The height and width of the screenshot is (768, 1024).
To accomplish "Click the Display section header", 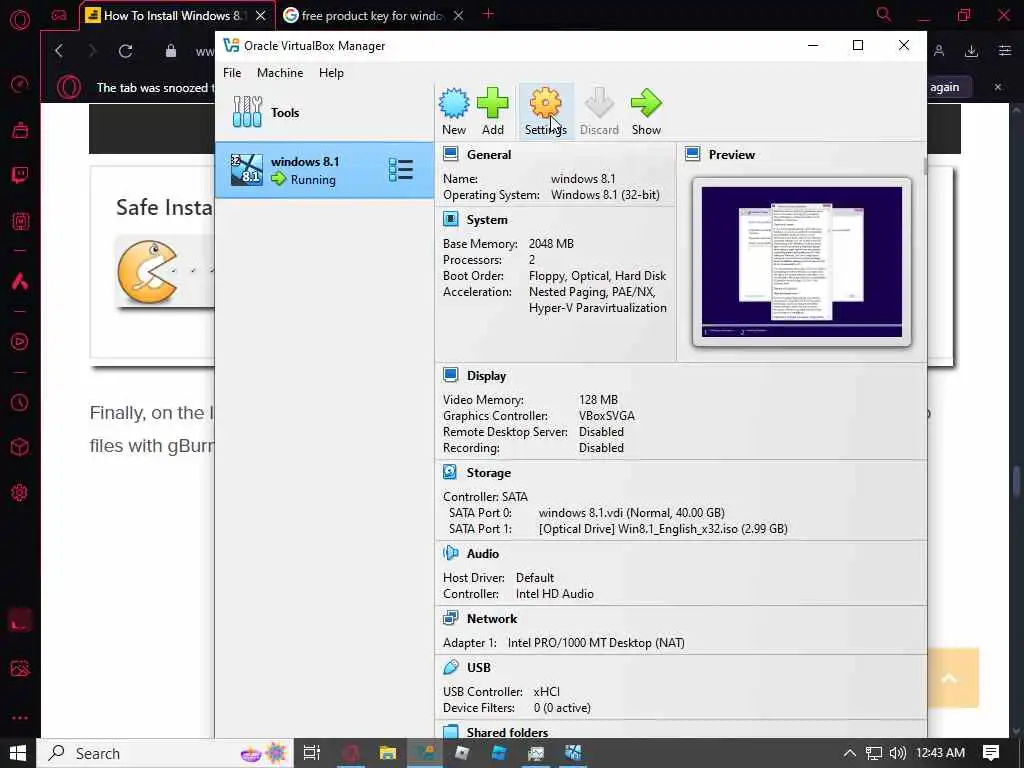I will (x=486, y=376).
